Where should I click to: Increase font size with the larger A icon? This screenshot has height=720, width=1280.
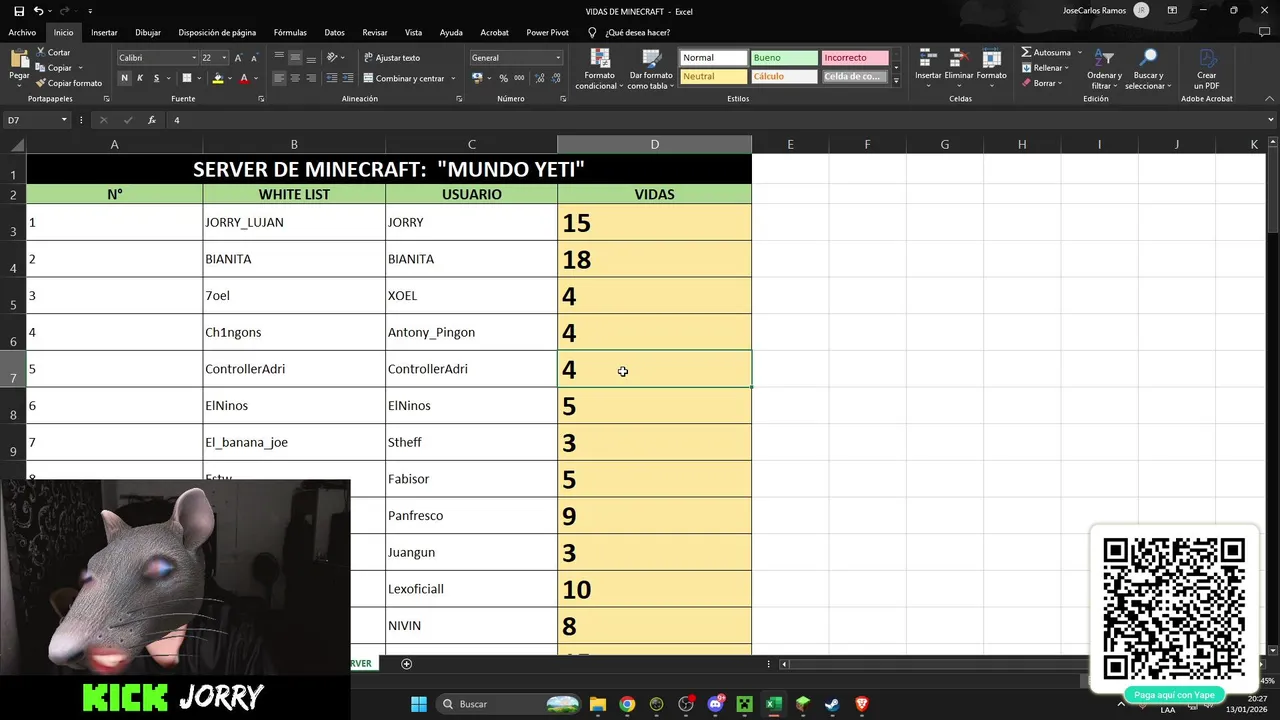pos(240,58)
